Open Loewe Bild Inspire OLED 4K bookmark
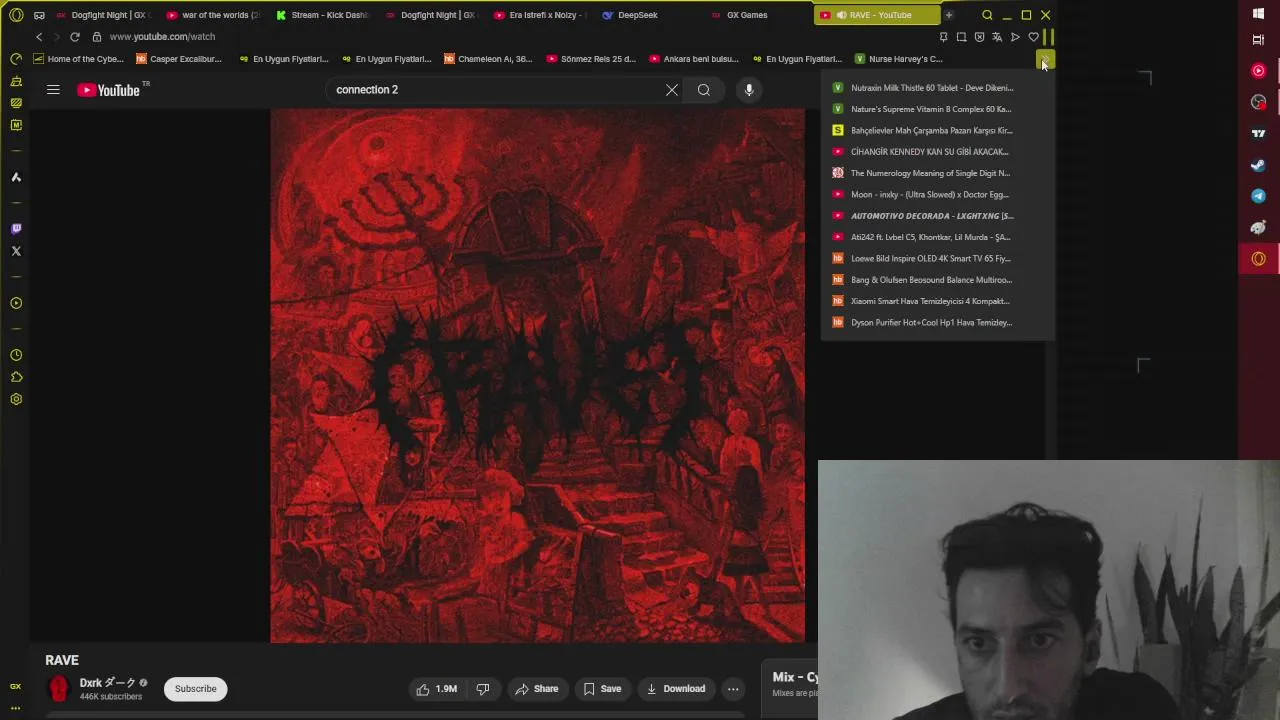Image resolution: width=1280 pixels, height=720 pixels. [937, 259]
